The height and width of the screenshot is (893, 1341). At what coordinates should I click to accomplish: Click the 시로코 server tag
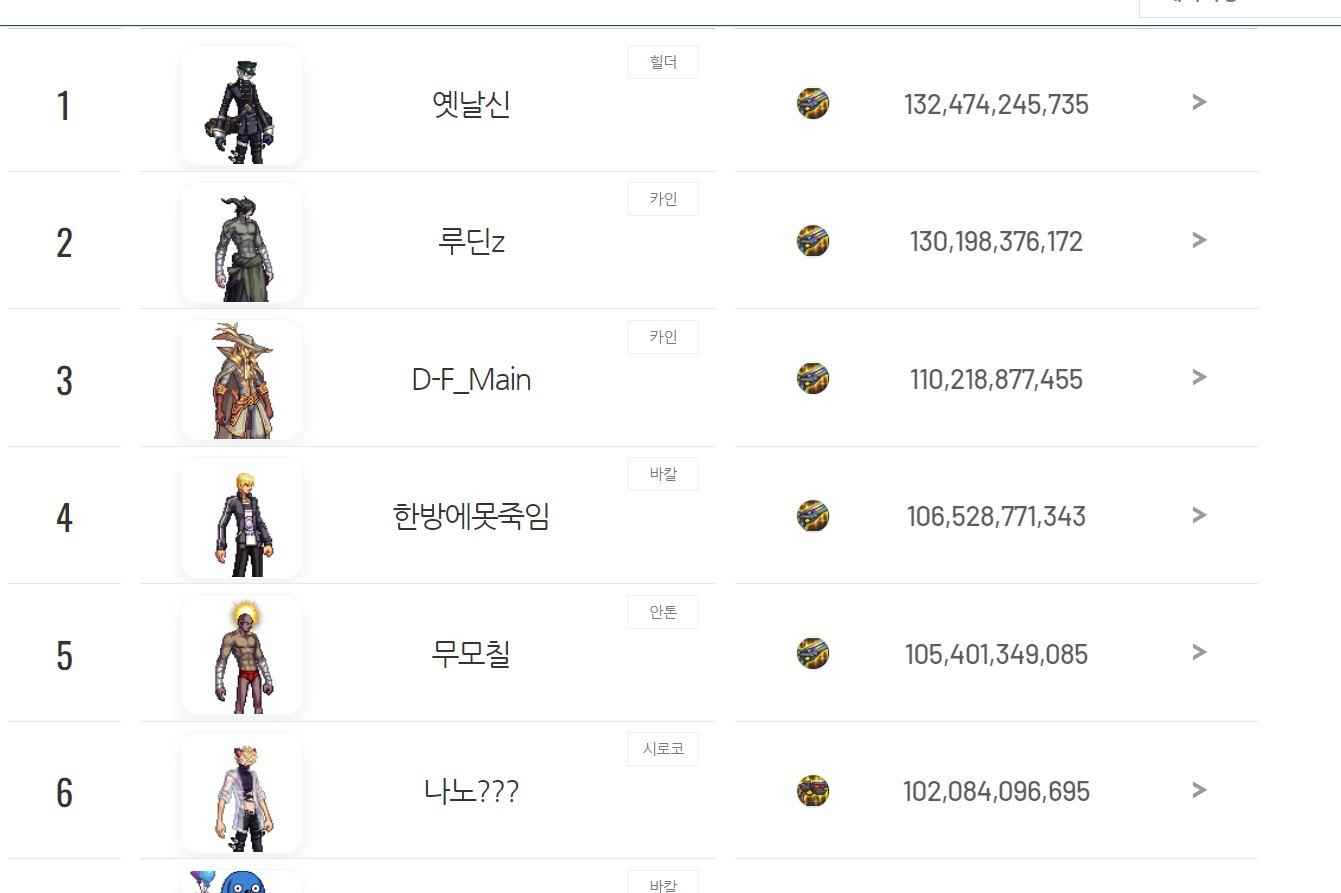(x=663, y=749)
